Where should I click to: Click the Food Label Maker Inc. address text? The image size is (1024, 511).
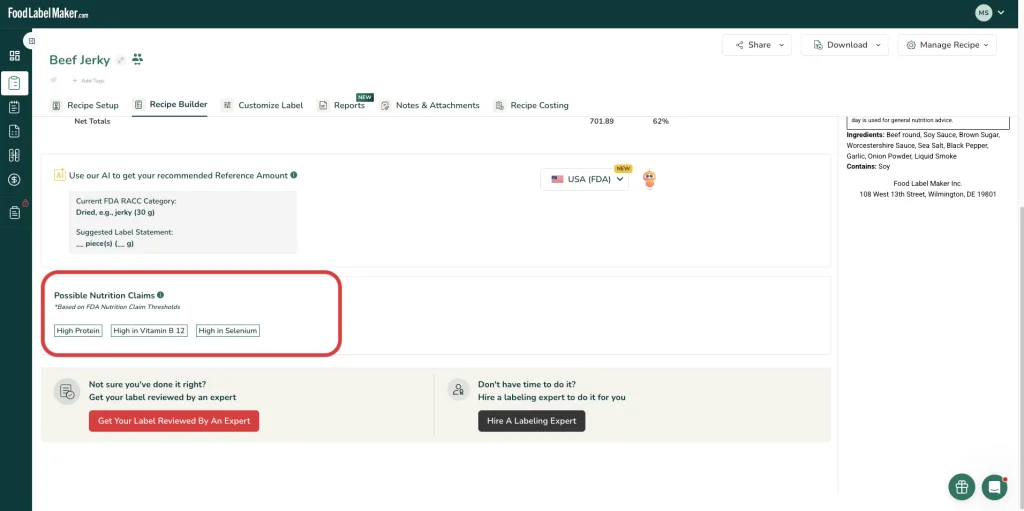point(927,189)
